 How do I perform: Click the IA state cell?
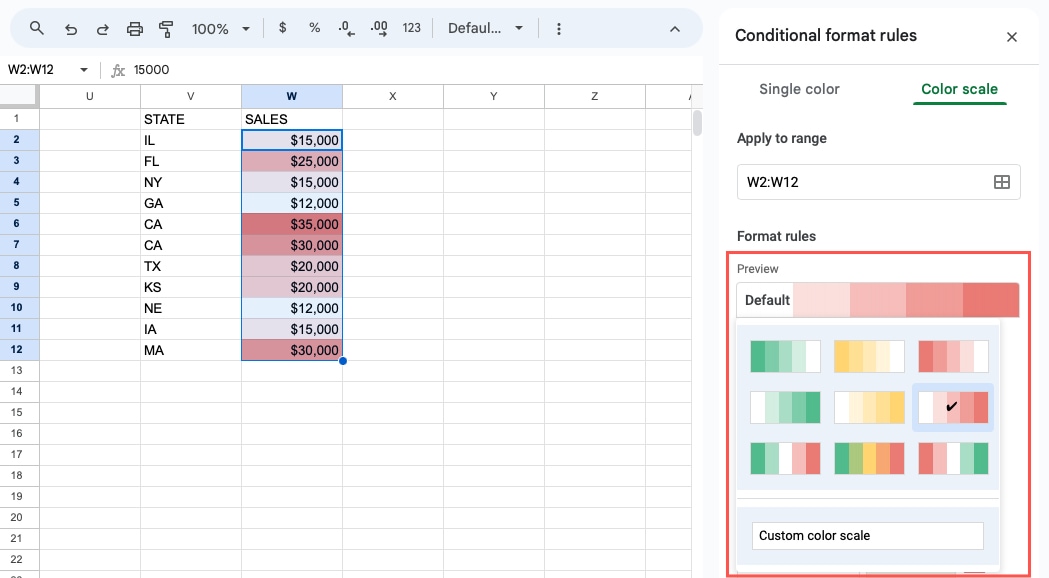point(191,329)
